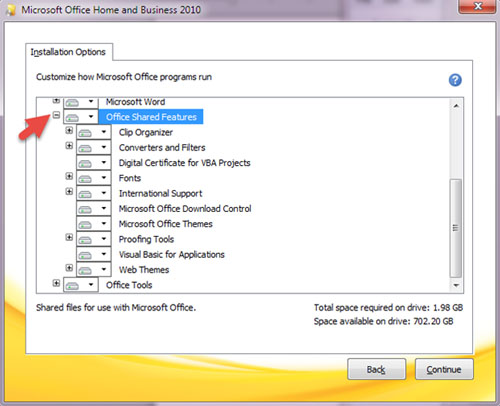Click the drive icon for Visual Basic for Applications
Image resolution: width=500 pixels, height=406 pixels.
click(x=85, y=255)
